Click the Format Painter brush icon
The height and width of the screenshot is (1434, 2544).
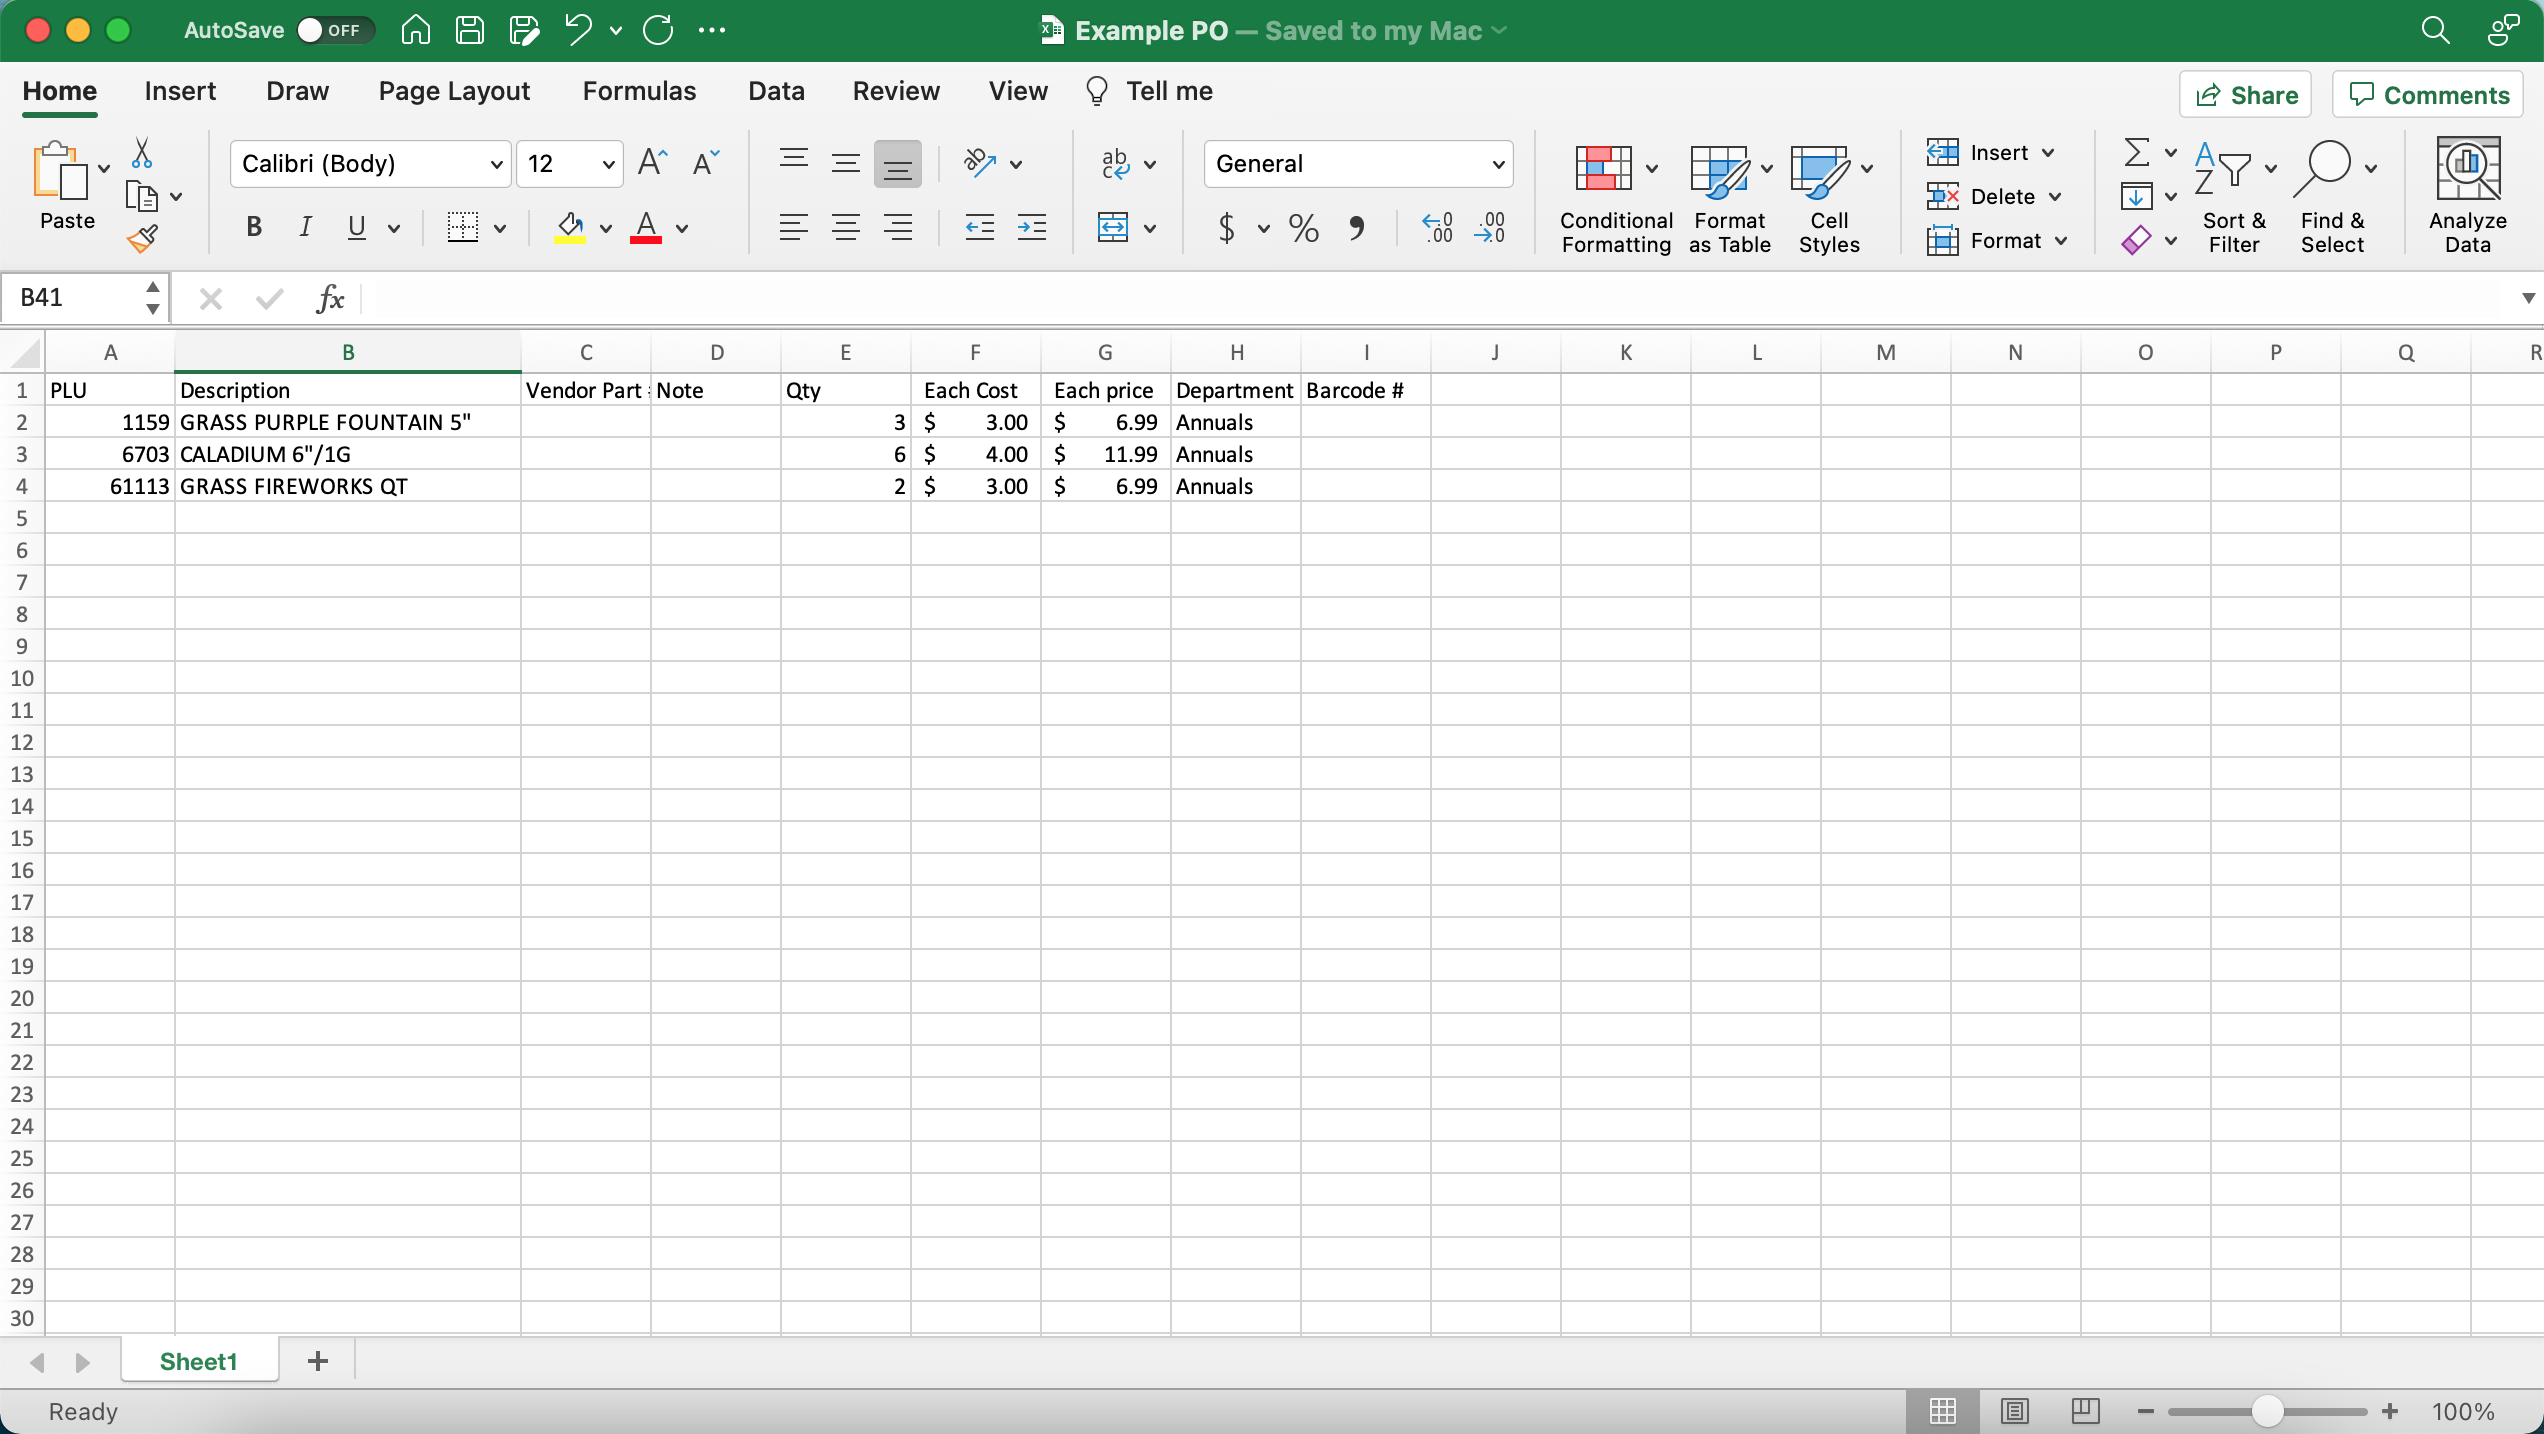[141, 239]
